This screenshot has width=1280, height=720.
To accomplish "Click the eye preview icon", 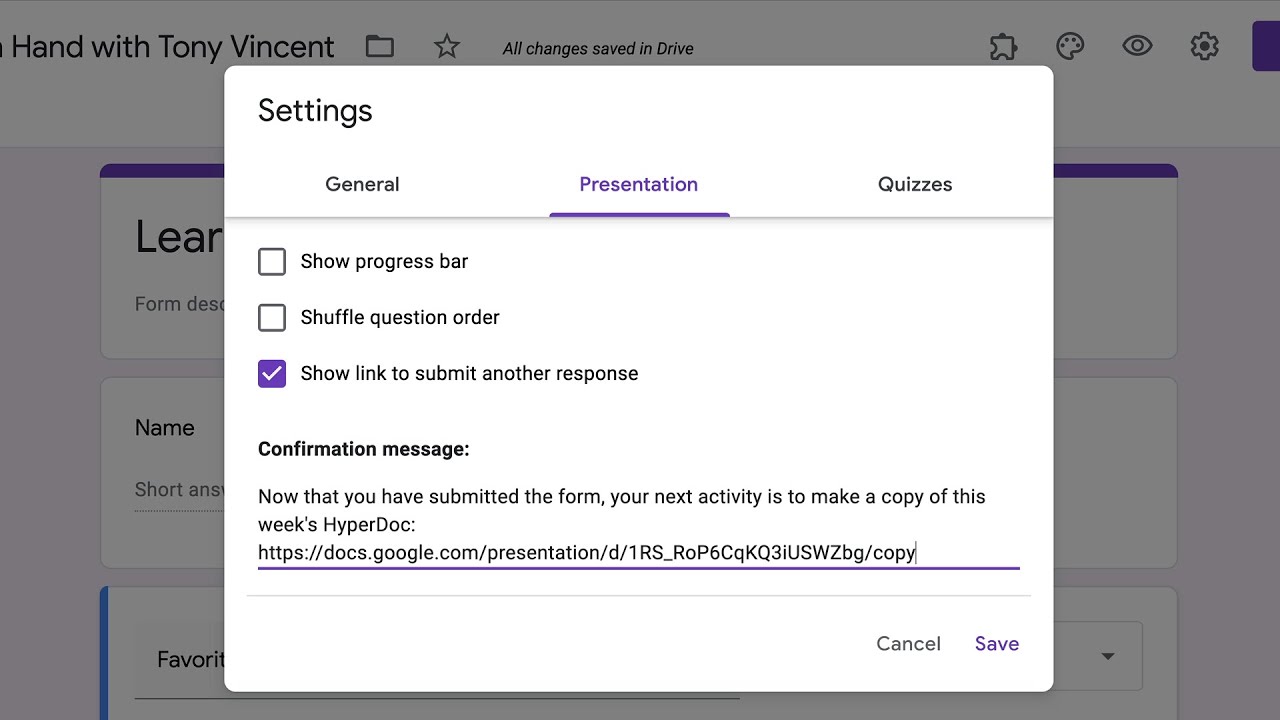I will point(1137,46).
